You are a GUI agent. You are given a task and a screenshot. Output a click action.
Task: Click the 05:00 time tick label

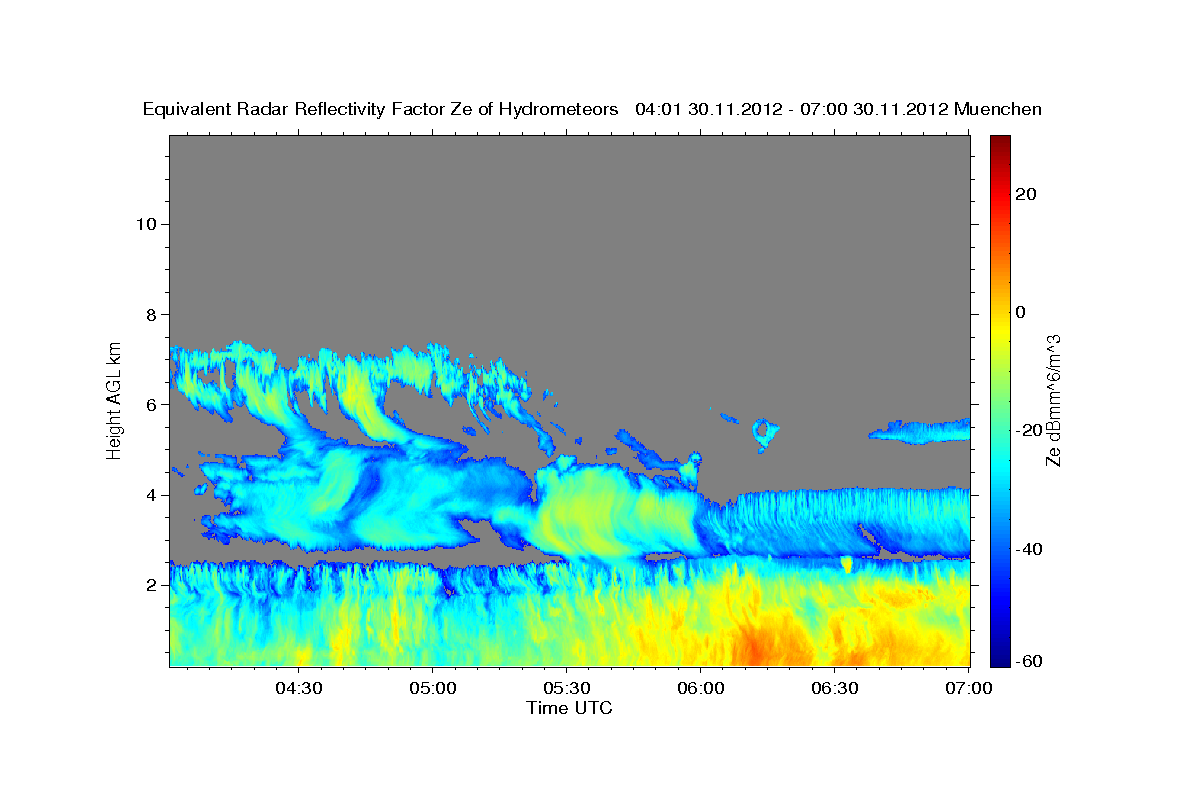click(x=432, y=688)
